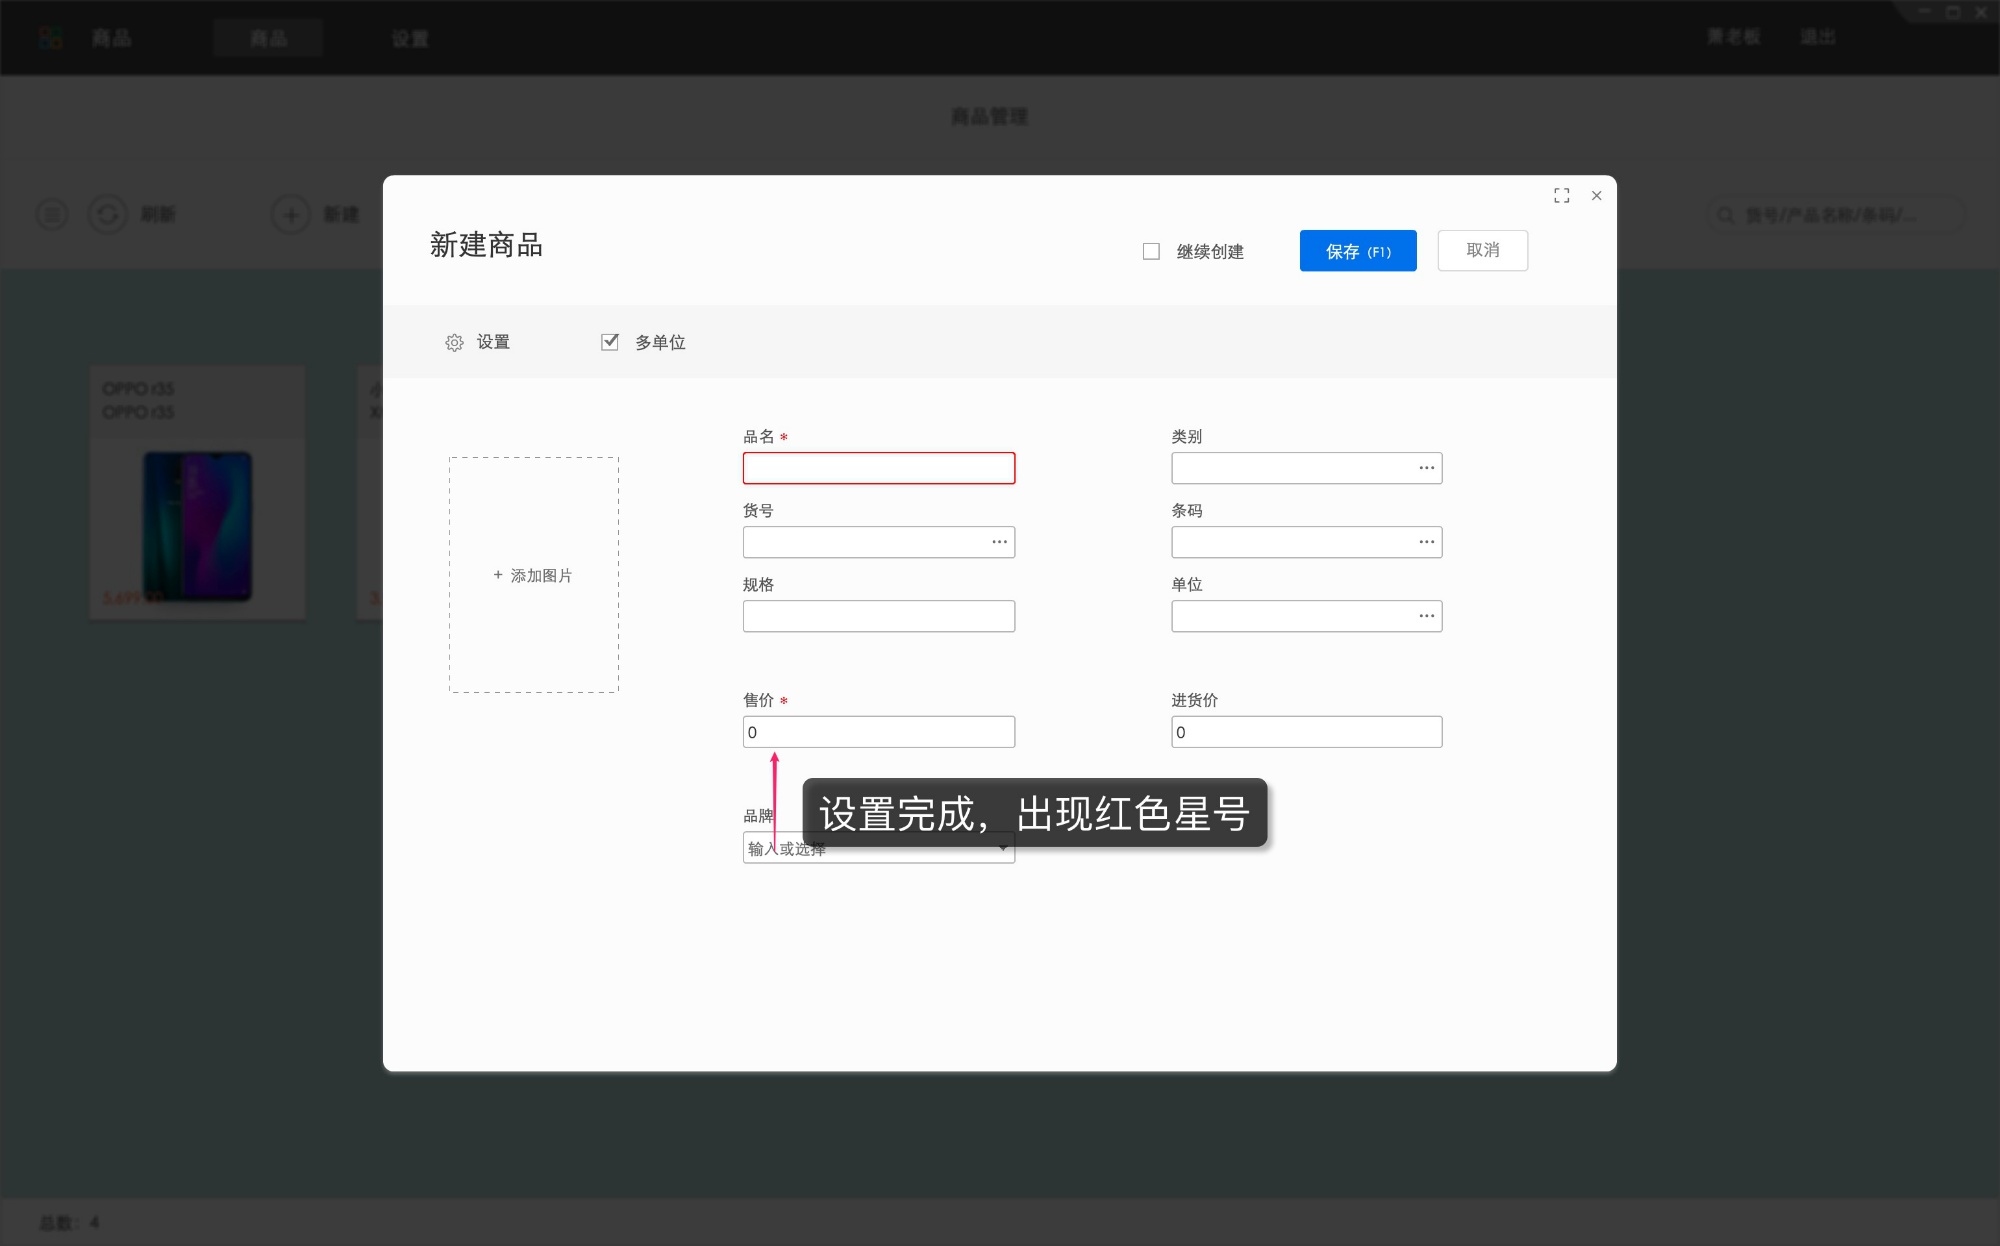Click the Cancel button

point(1482,251)
